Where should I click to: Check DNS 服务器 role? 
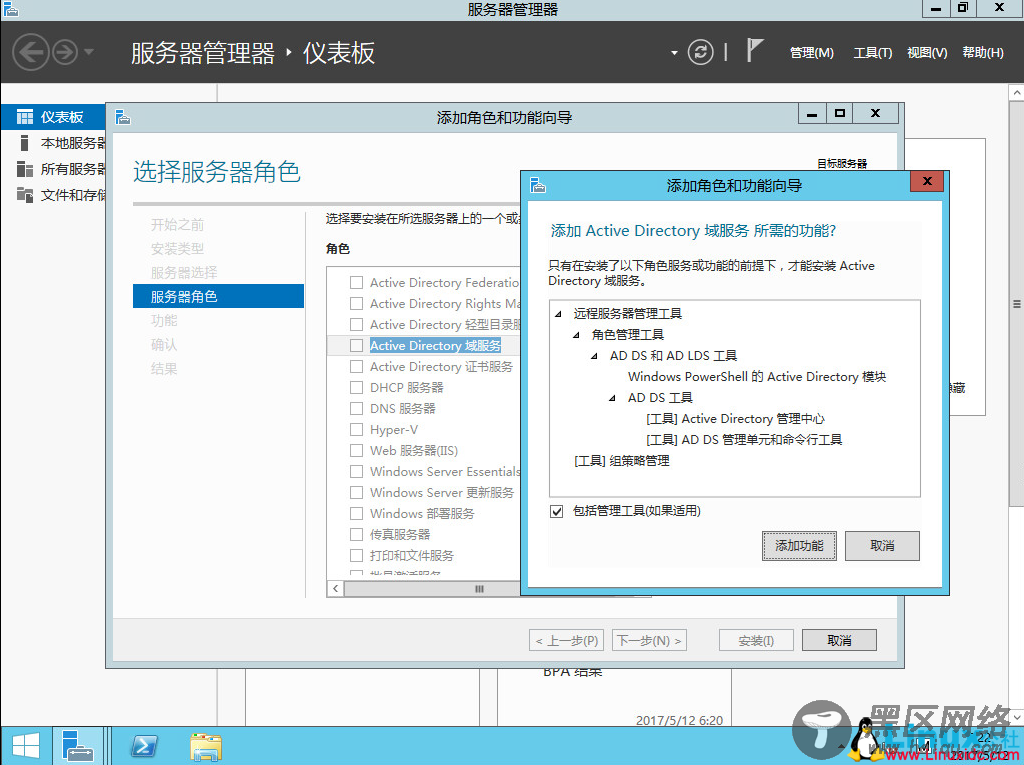pyautogui.click(x=356, y=408)
